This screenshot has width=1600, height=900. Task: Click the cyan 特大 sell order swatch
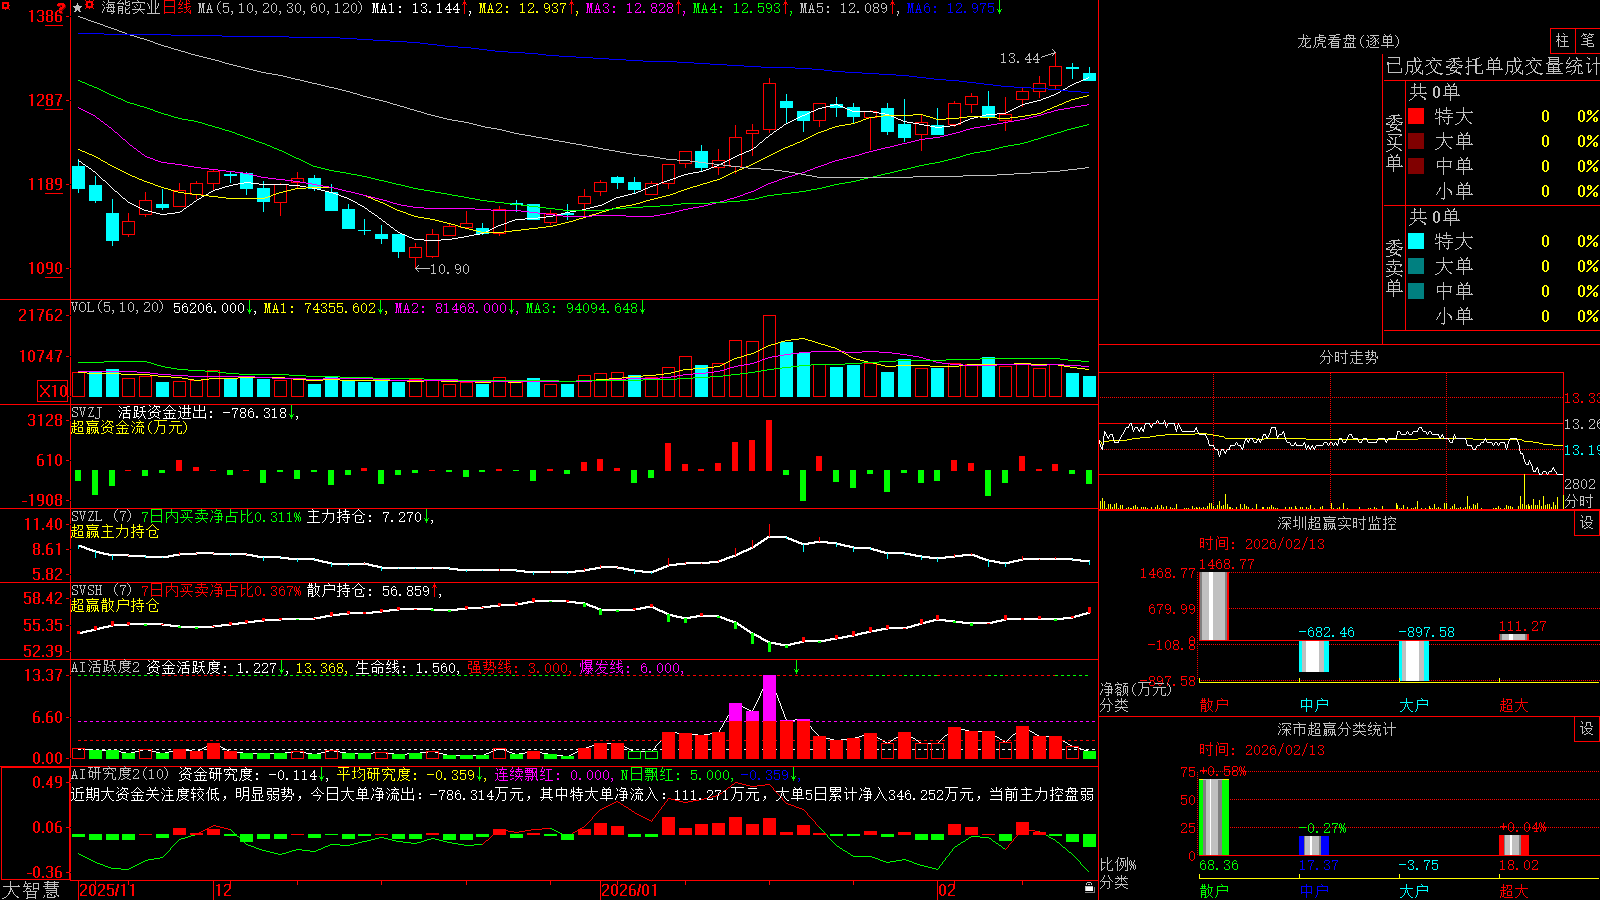1416,241
